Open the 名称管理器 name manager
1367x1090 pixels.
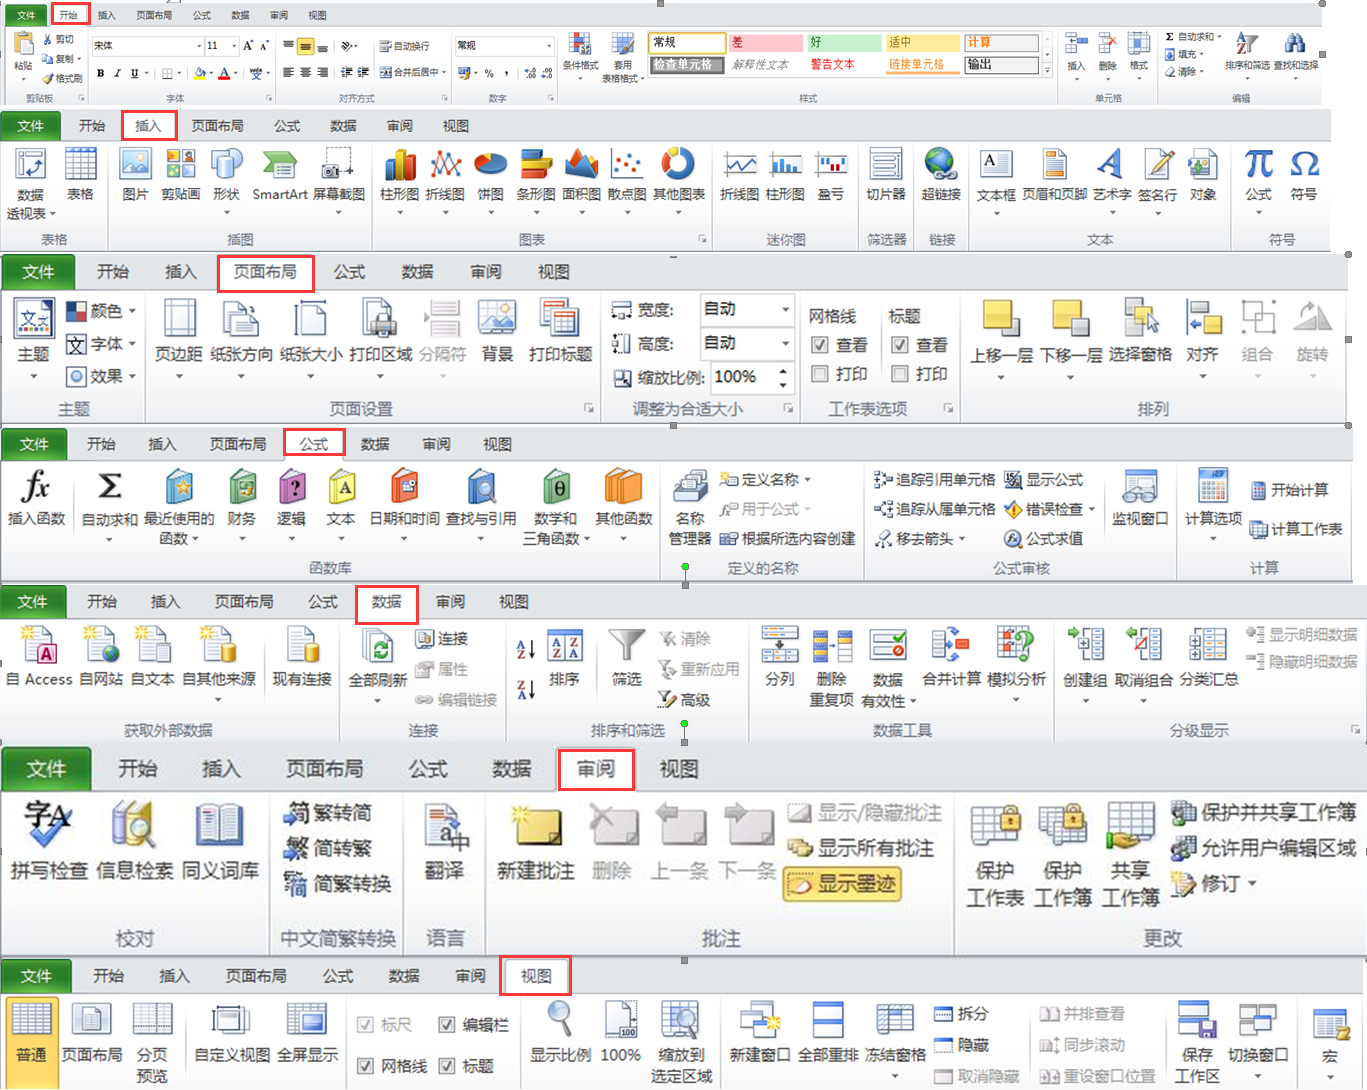click(690, 508)
